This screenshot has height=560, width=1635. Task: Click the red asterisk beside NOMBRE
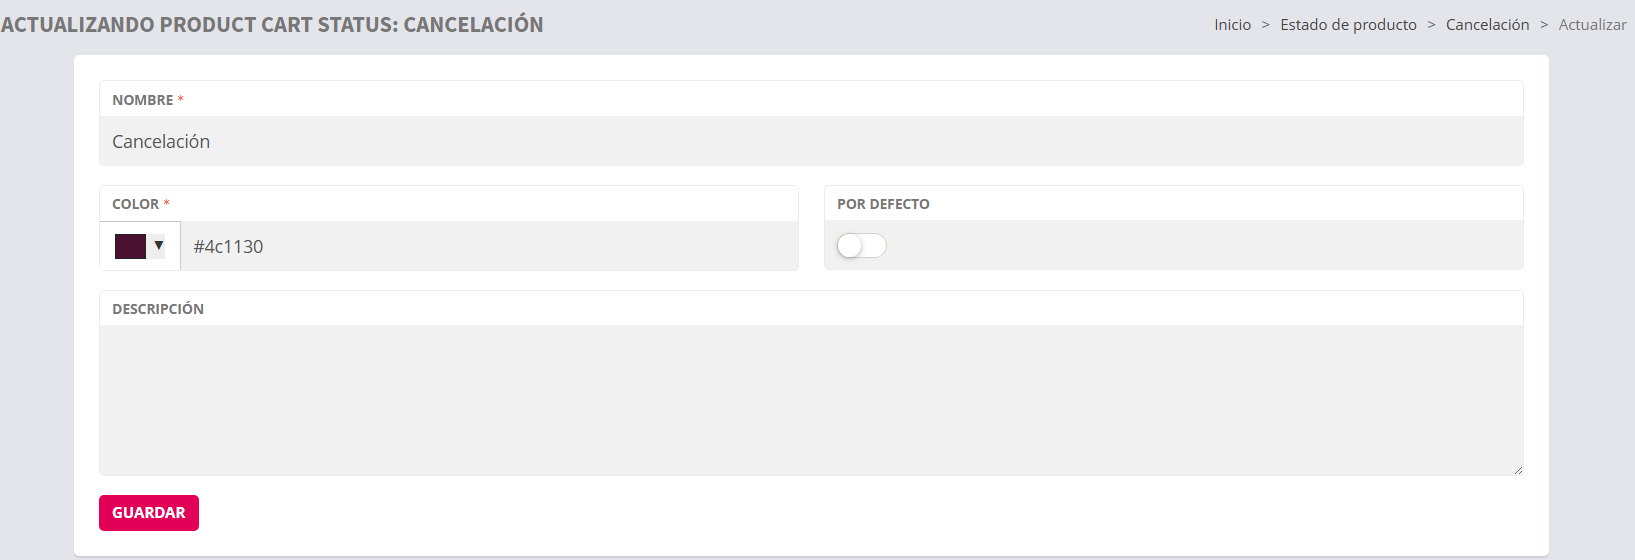181,100
